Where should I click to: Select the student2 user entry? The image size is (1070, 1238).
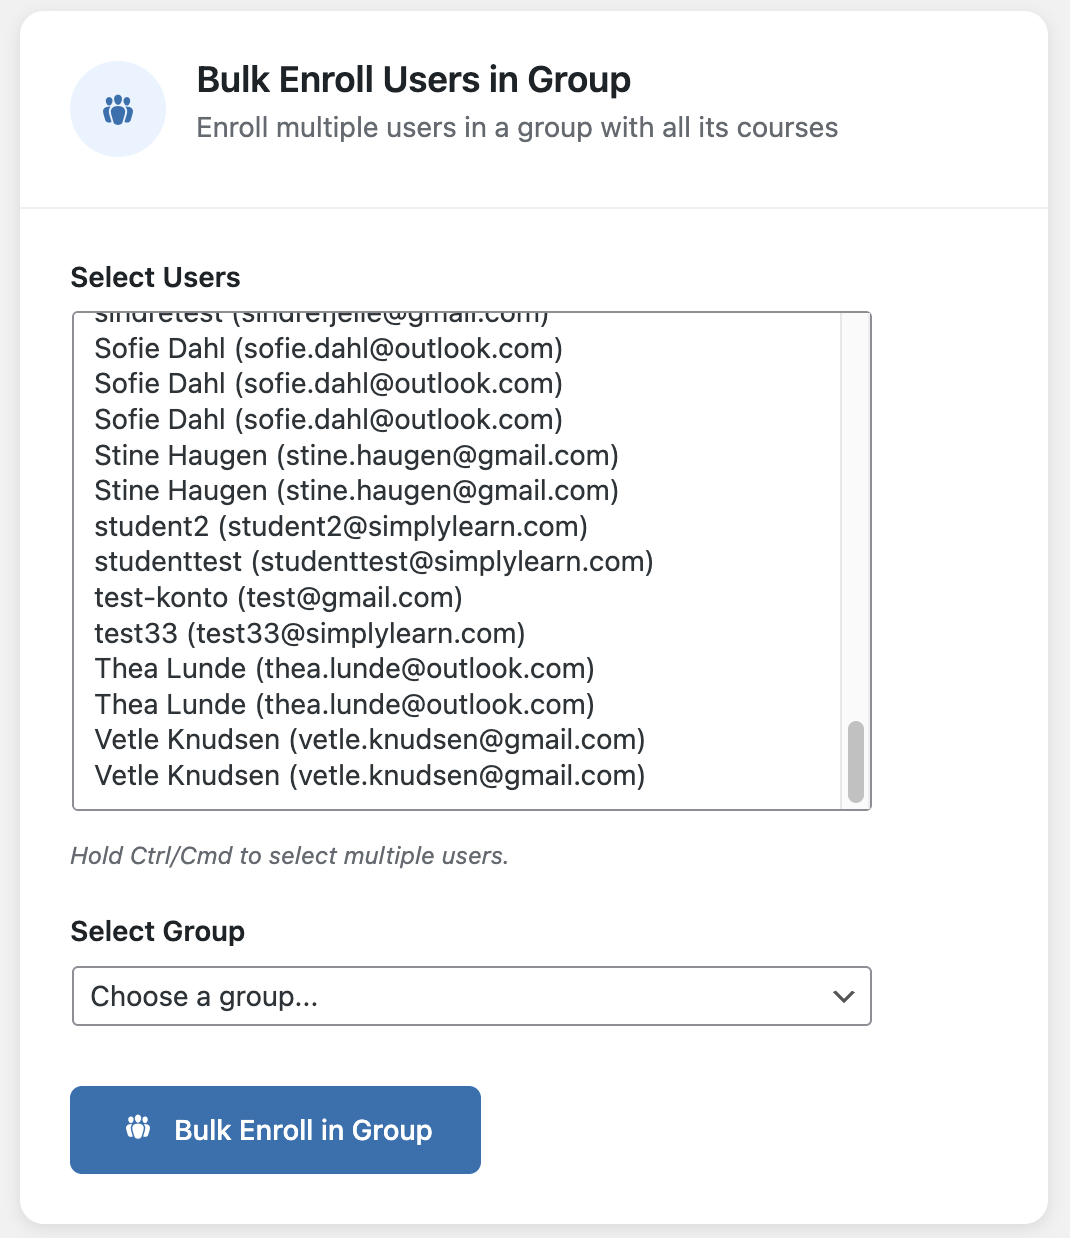pos(341,526)
